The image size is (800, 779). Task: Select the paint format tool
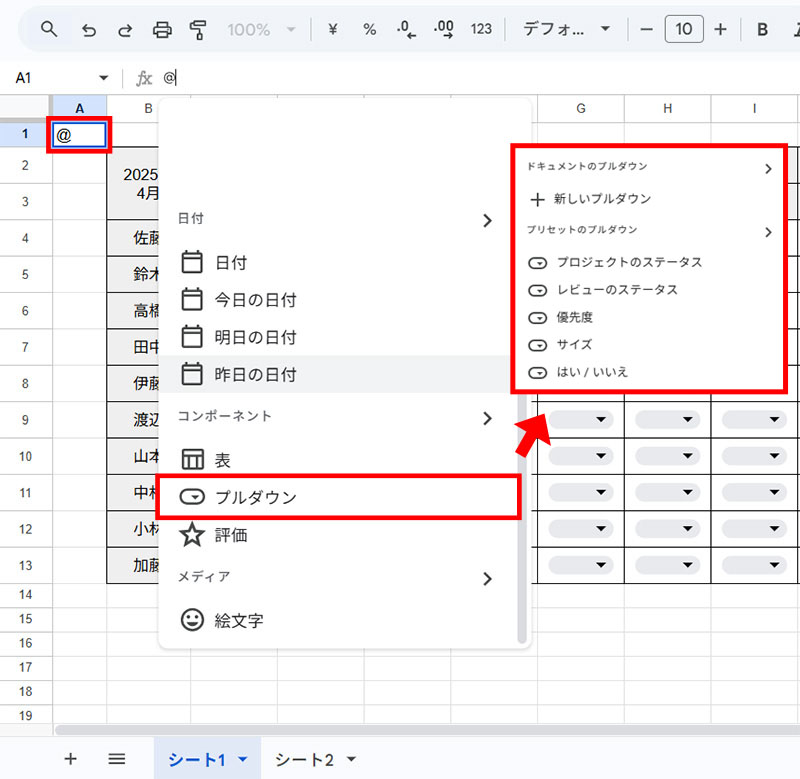pyautogui.click(x=198, y=30)
